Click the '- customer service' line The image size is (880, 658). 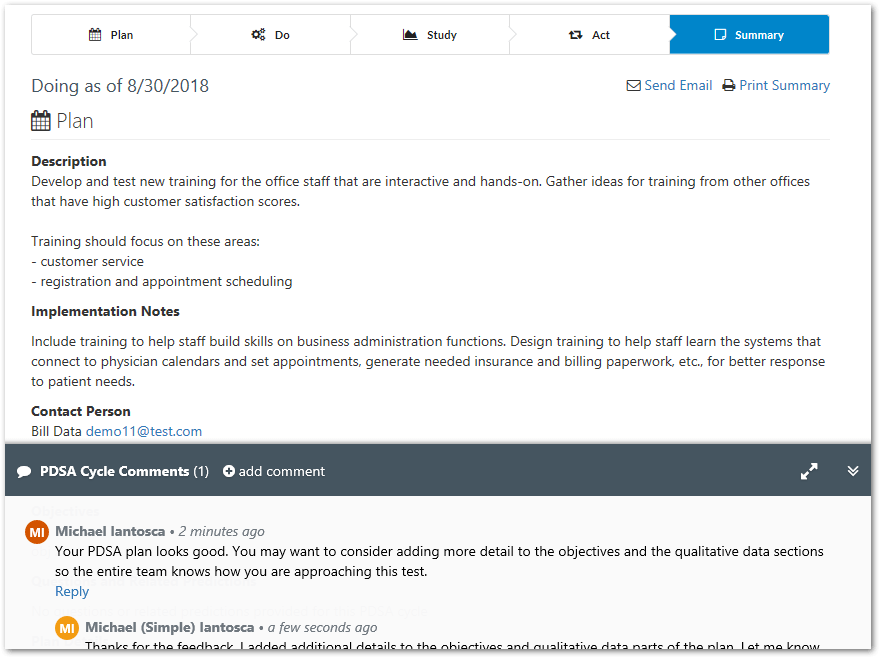(x=88, y=262)
